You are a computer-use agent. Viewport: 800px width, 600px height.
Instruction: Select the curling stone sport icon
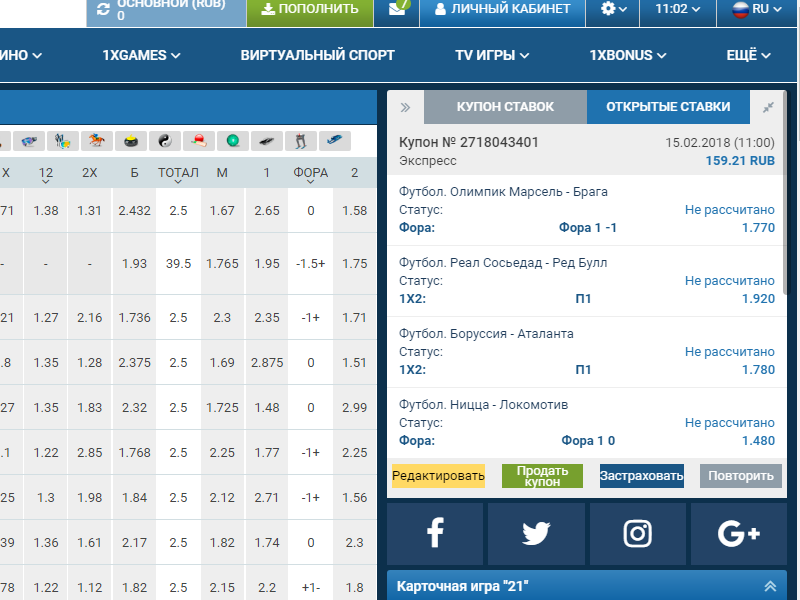[131, 141]
